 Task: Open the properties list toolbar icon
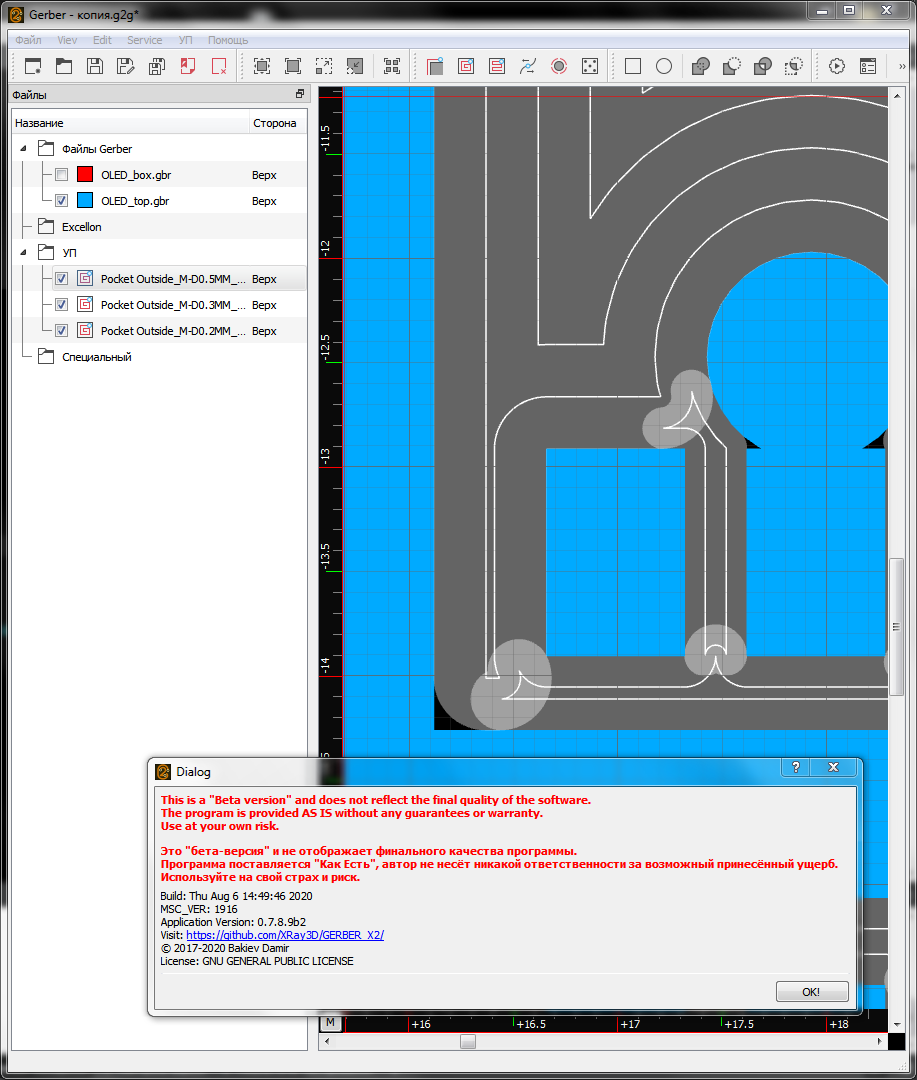[x=867, y=66]
